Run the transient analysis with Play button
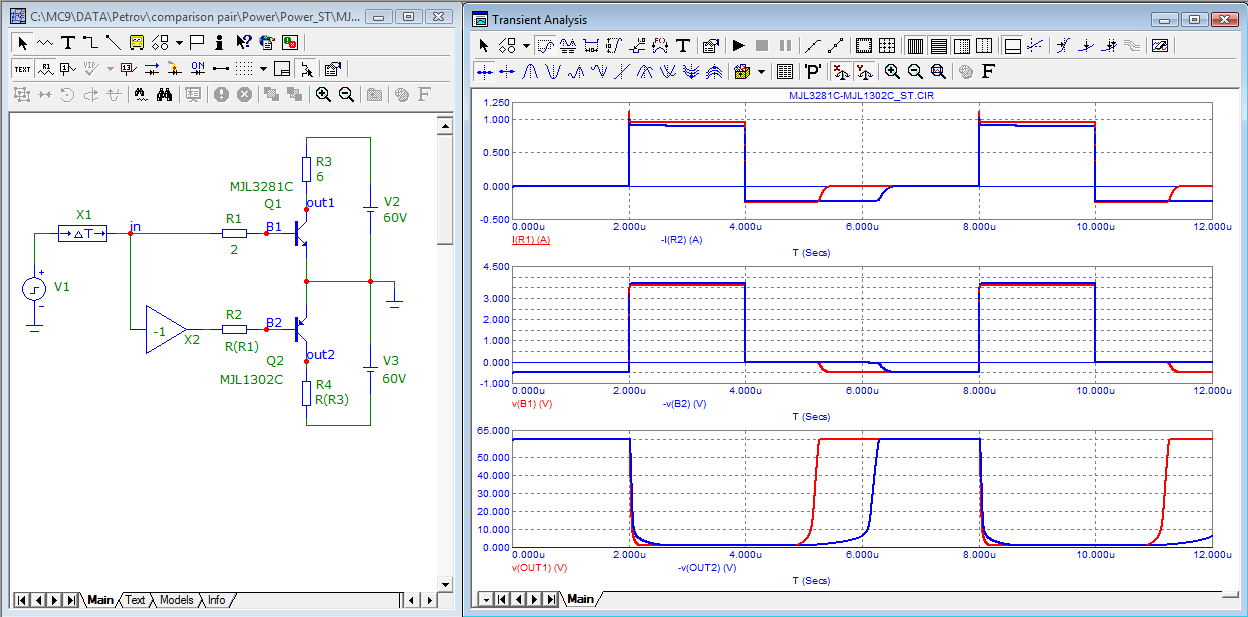This screenshot has width=1248, height=617. [738, 46]
